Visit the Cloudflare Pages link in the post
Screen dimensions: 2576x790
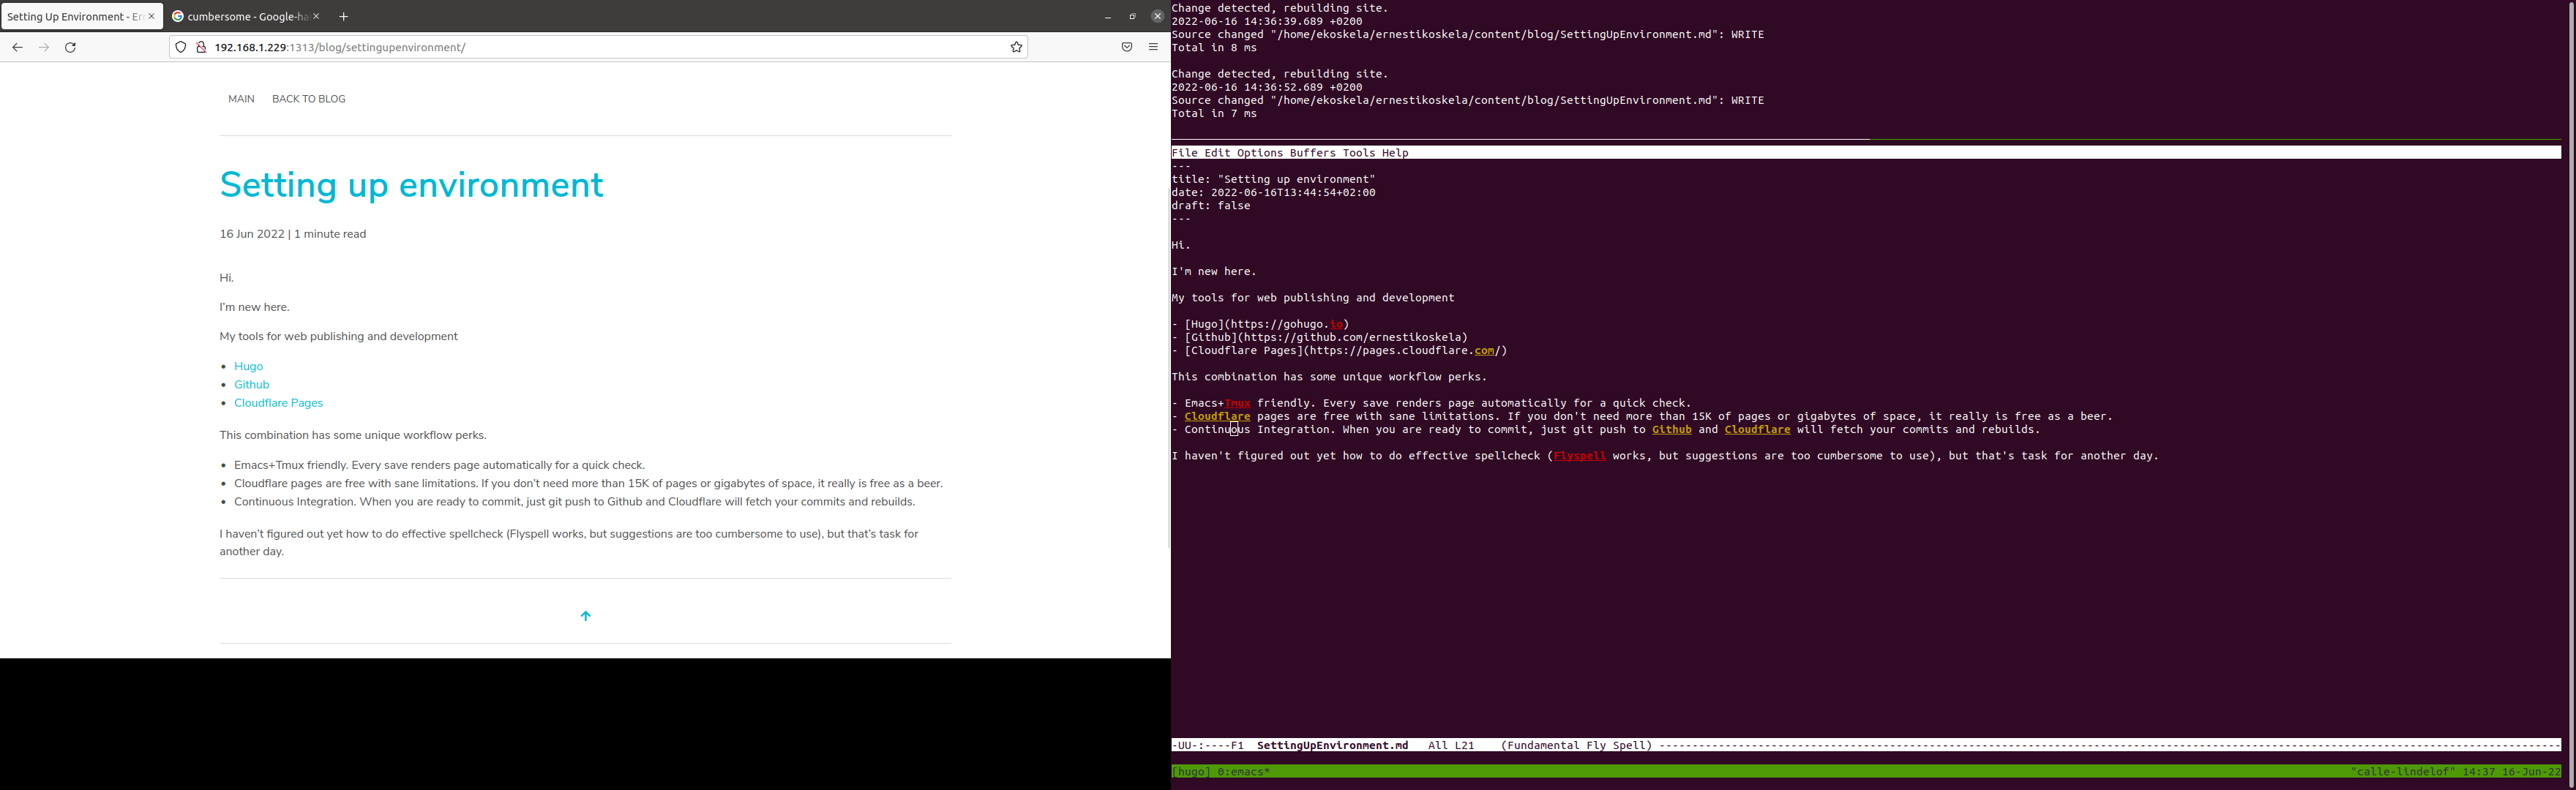[x=279, y=403]
